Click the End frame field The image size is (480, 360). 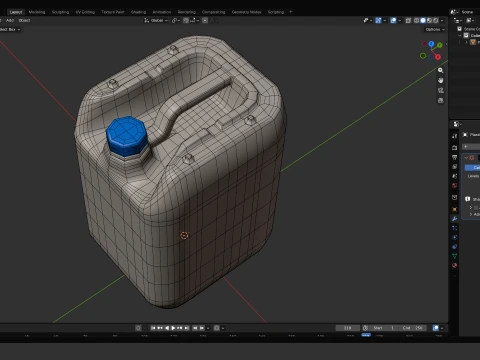click(413, 328)
